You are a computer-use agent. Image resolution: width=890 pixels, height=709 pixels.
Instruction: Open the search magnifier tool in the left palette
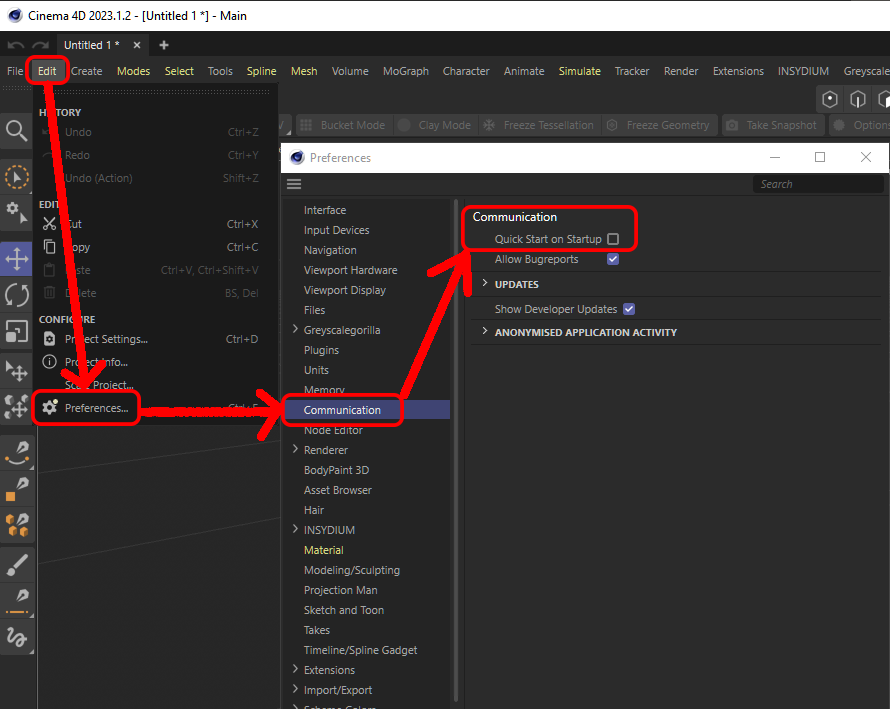point(16,131)
